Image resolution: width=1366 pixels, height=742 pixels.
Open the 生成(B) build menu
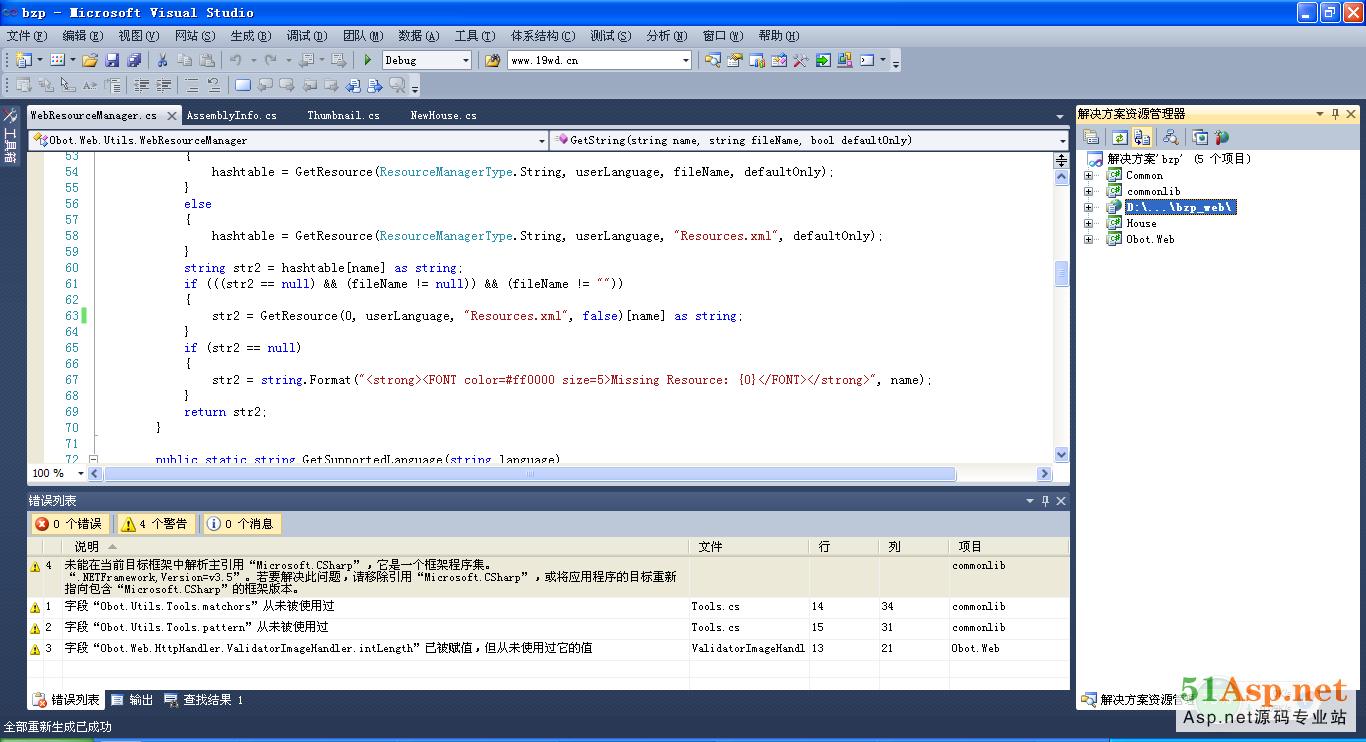pyautogui.click(x=250, y=36)
